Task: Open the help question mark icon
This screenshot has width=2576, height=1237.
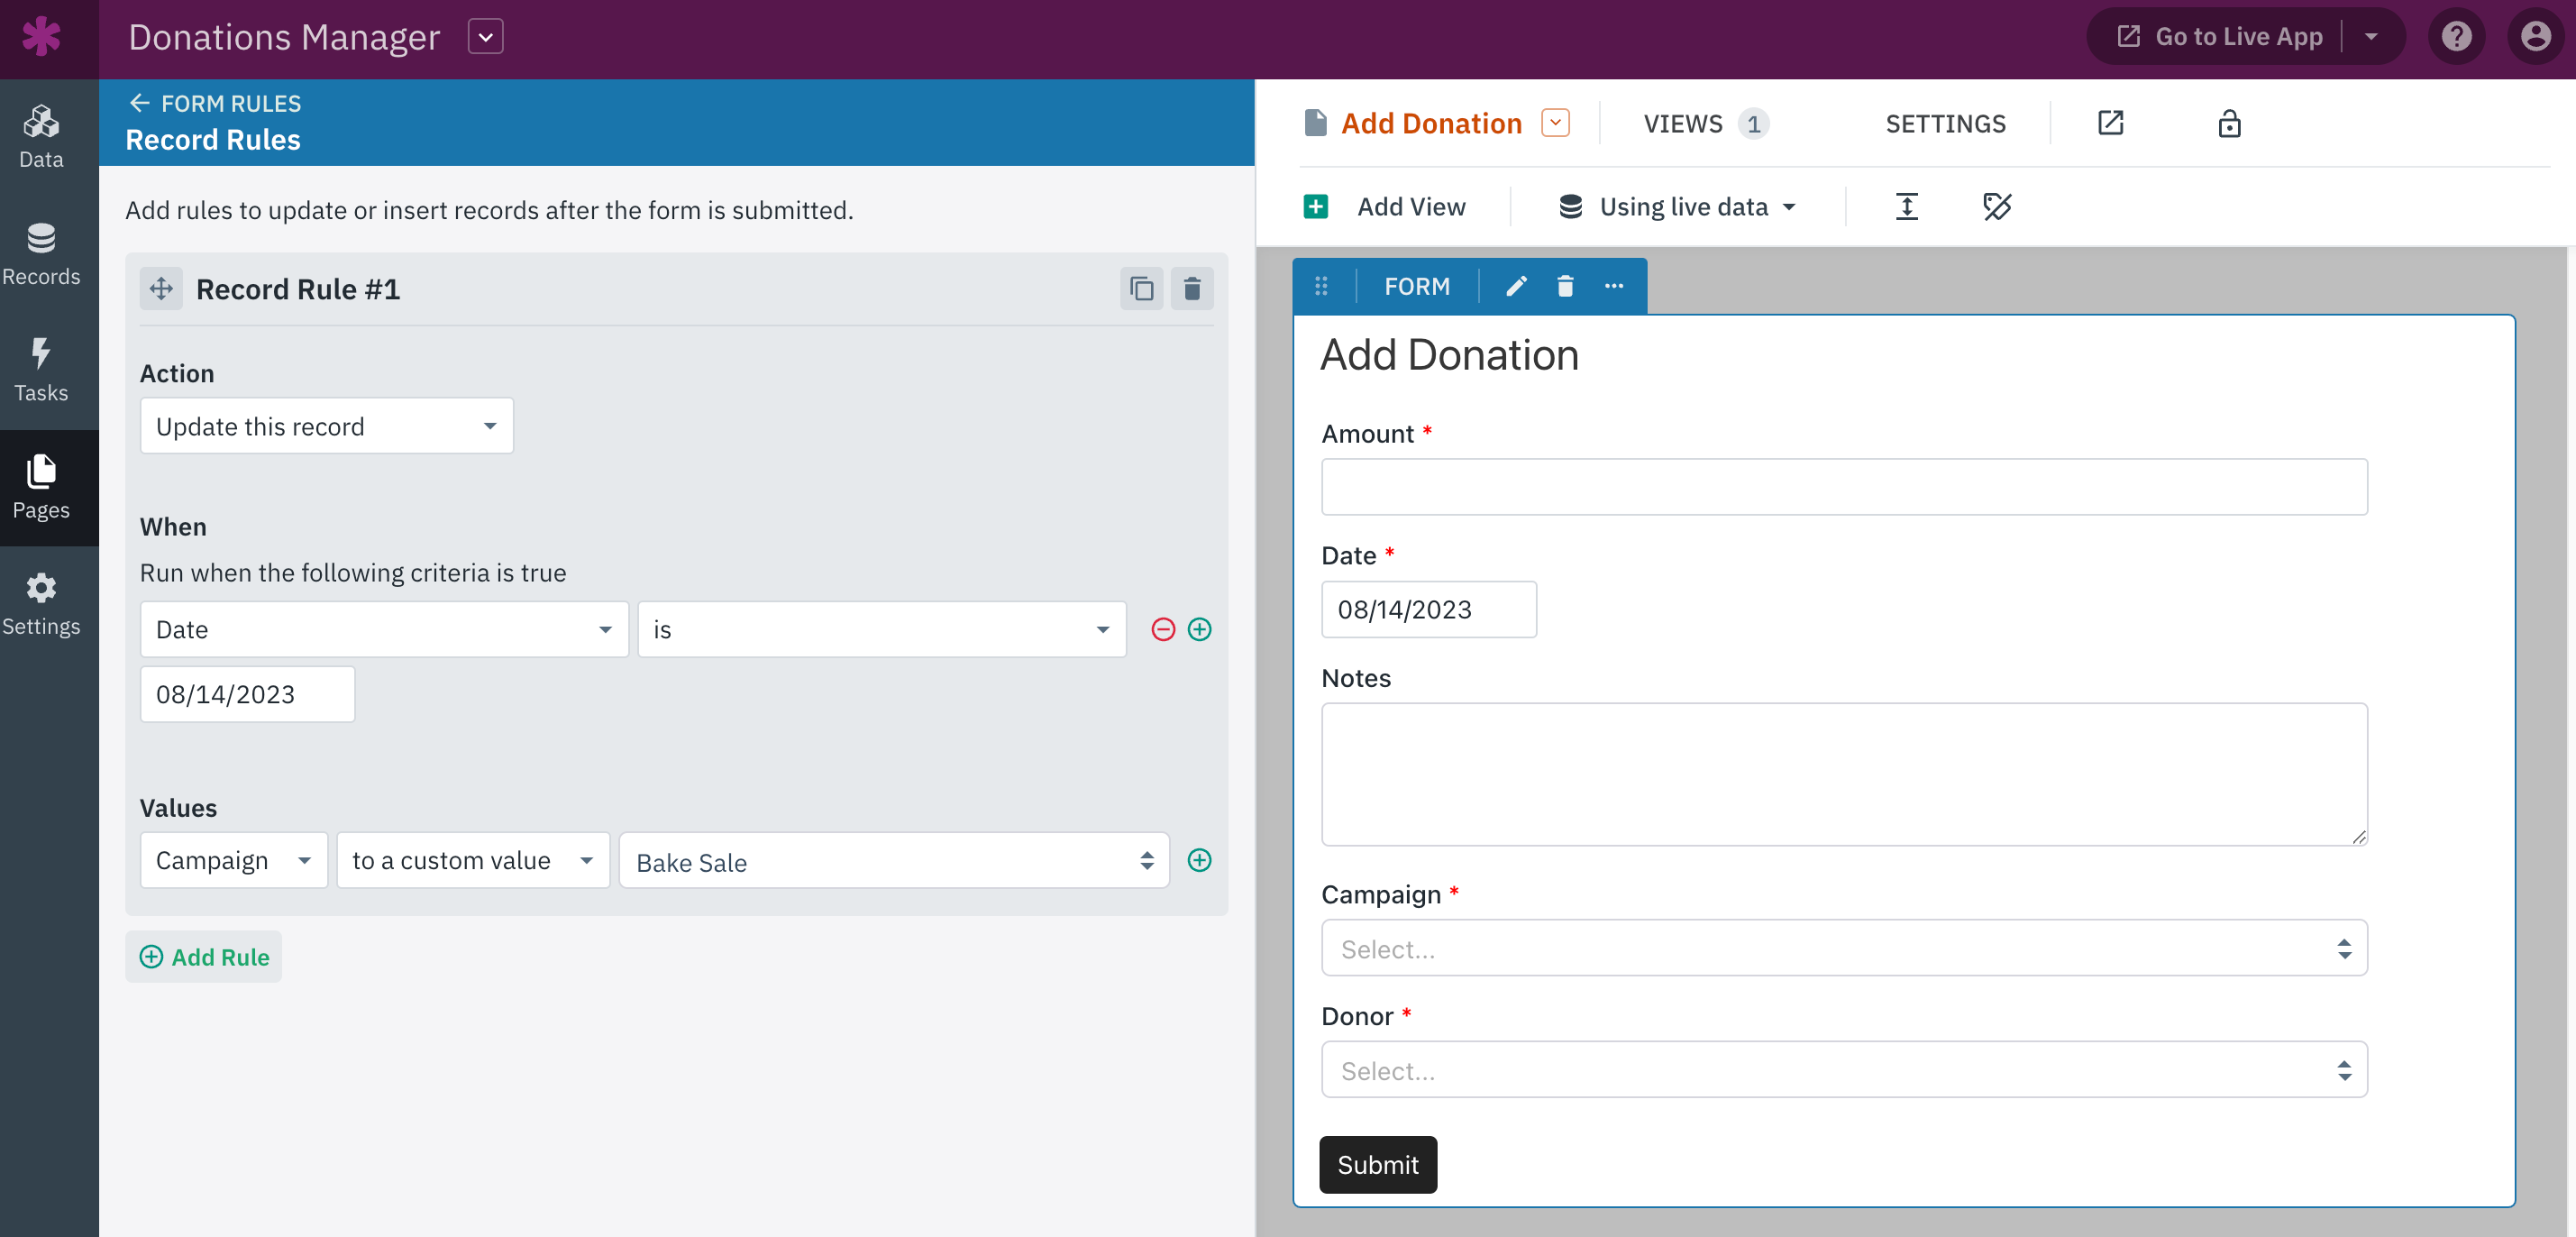Action: pos(2456,37)
